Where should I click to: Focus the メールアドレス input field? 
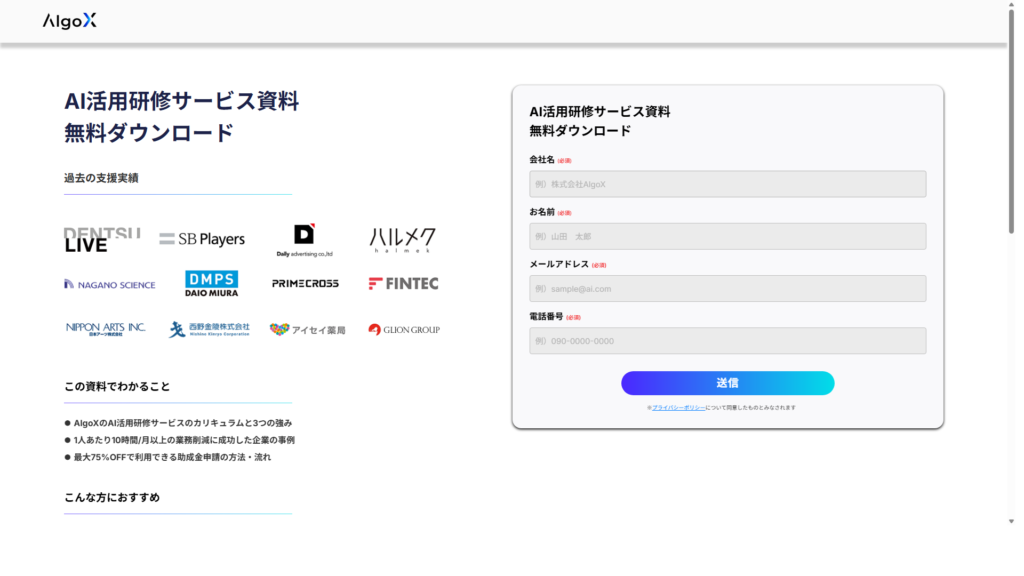tap(727, 288)
